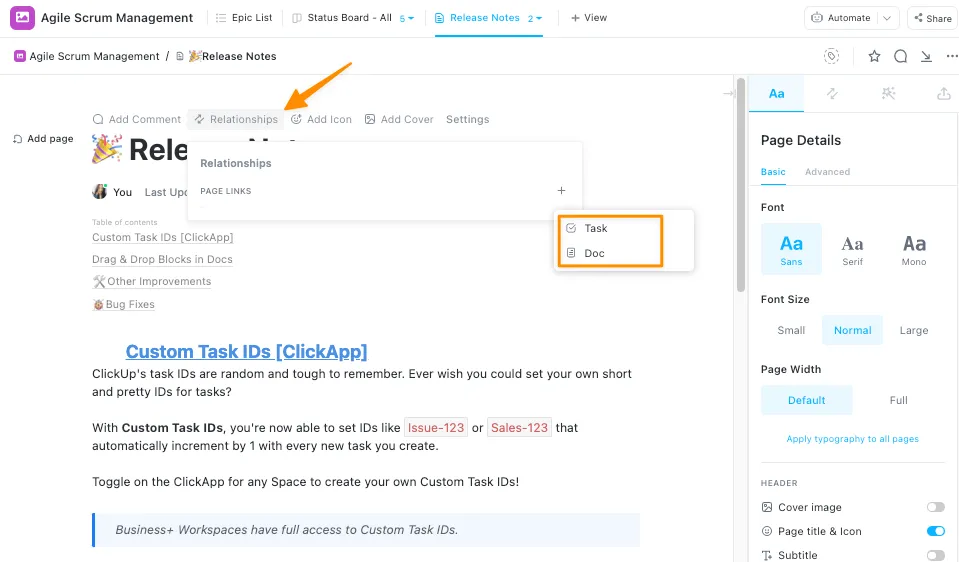Jump to Bug Fixes contents link
The height and width of the screenshot is (562, 959).
123,304
